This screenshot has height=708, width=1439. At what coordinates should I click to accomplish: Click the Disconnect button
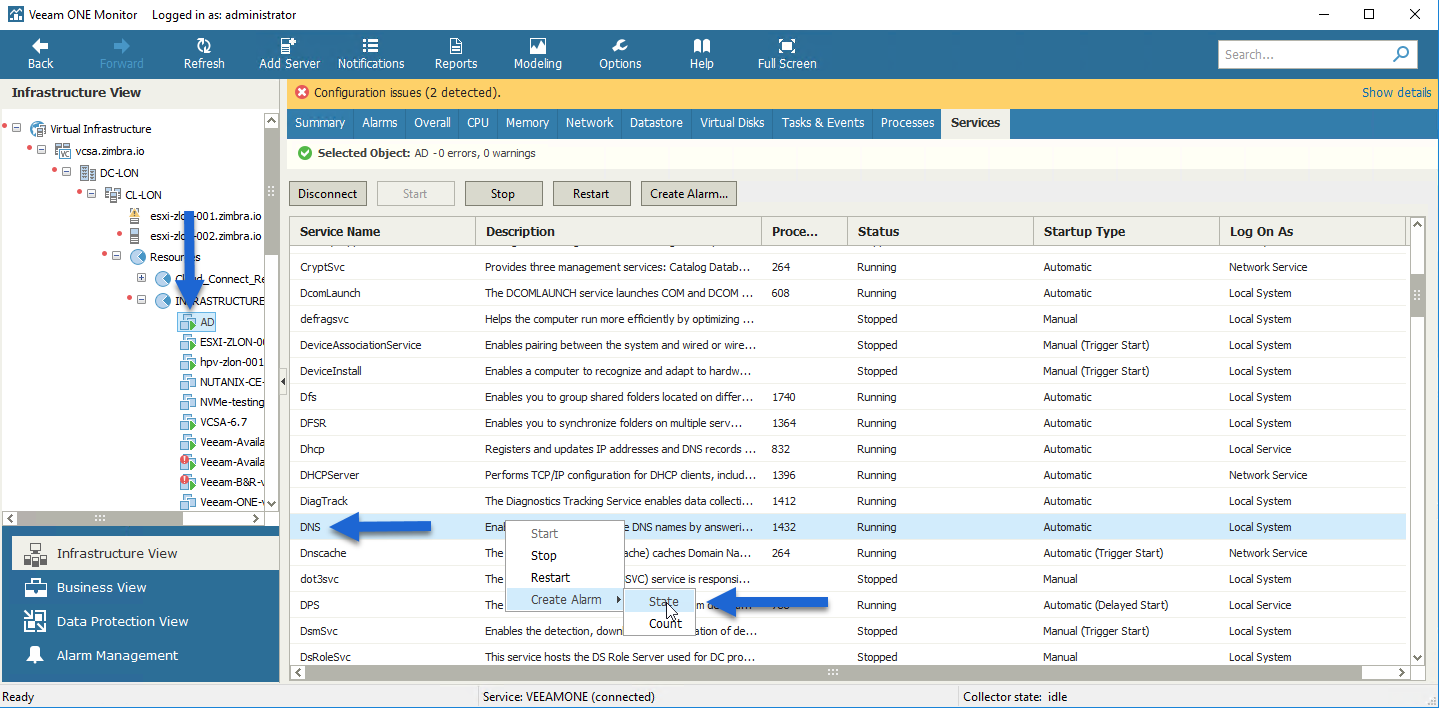328,194
